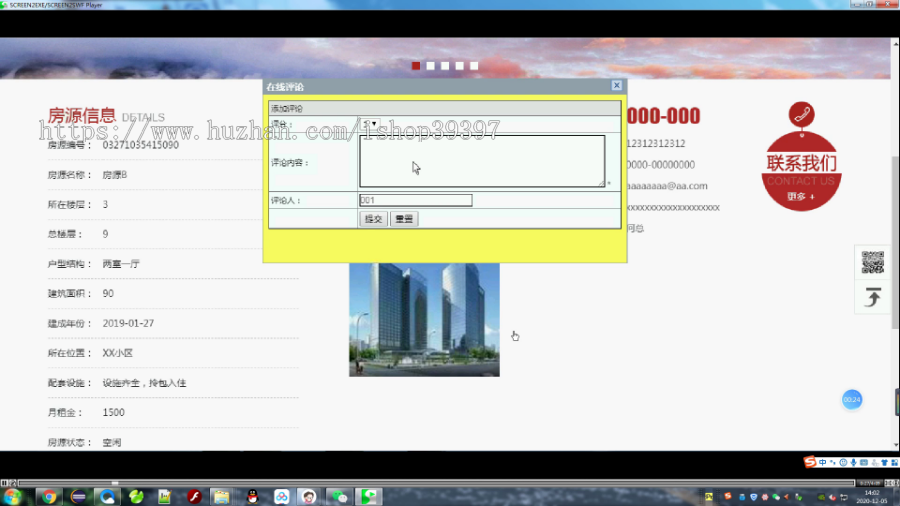Open the QR code icon on sidebar
Screen dimensions: 900x506
(x=873, y=262)
